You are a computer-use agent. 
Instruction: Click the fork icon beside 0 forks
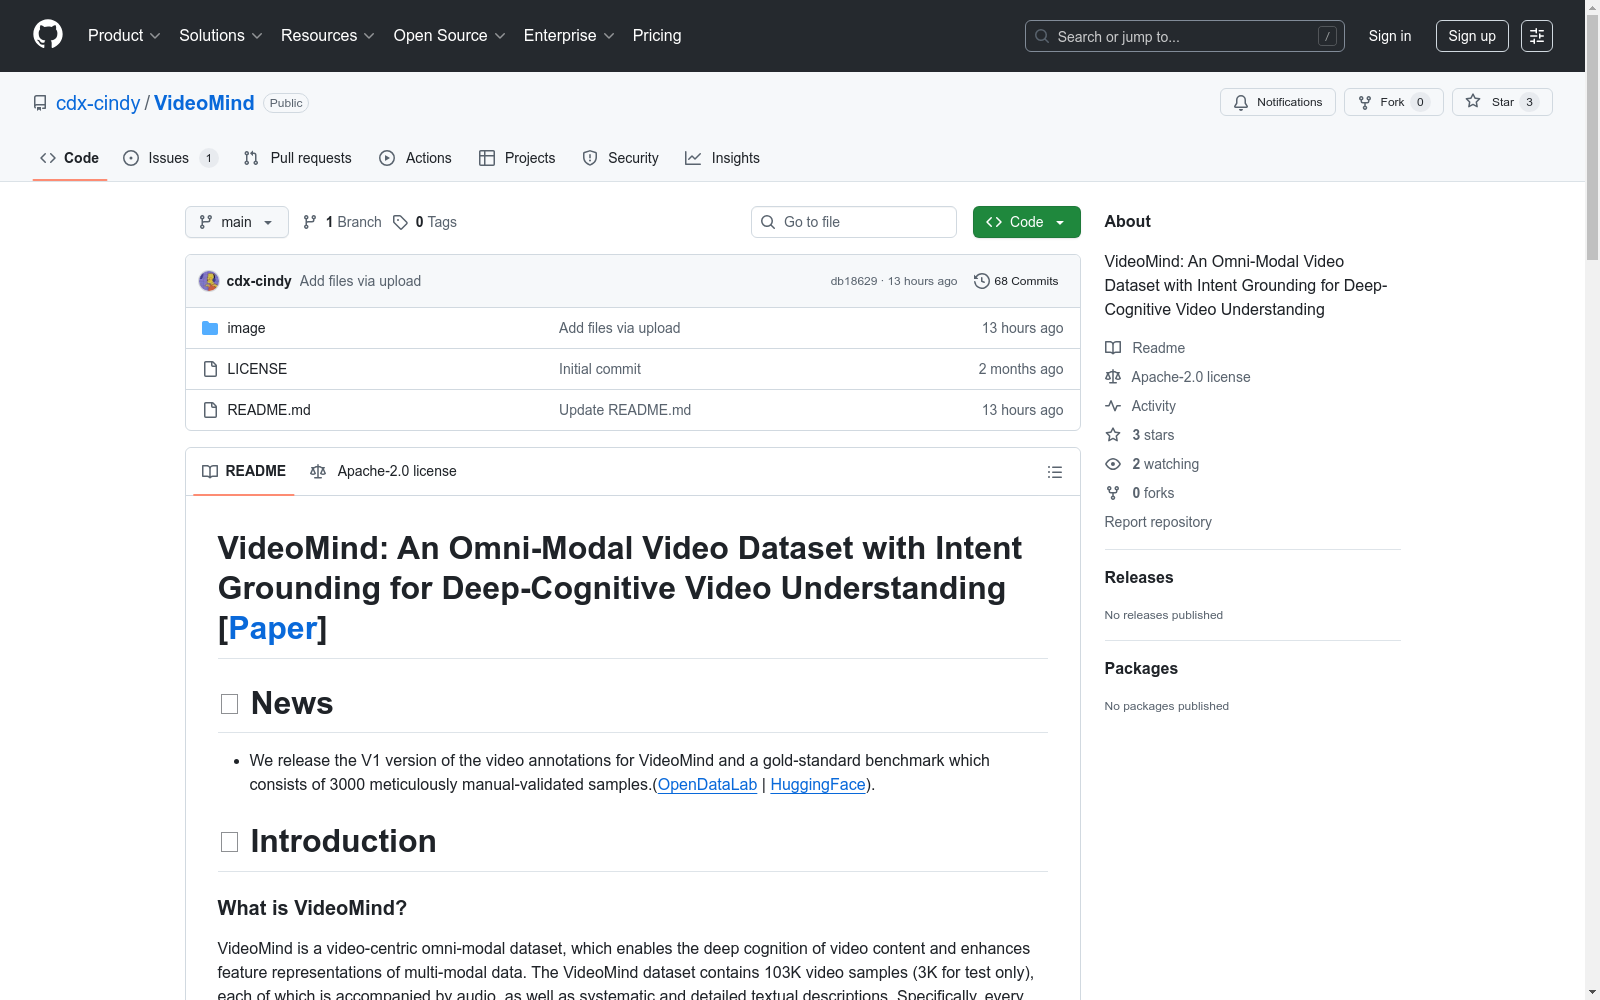(1113, 493)
